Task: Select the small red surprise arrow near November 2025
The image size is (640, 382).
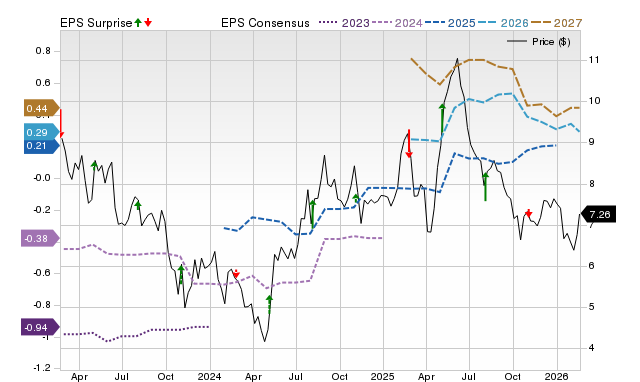Action: pos(529,213)
